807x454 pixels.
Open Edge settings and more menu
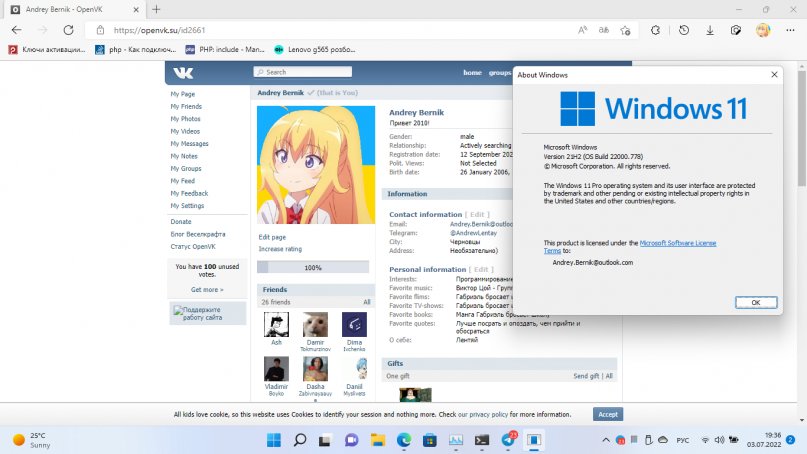[790, 30]
